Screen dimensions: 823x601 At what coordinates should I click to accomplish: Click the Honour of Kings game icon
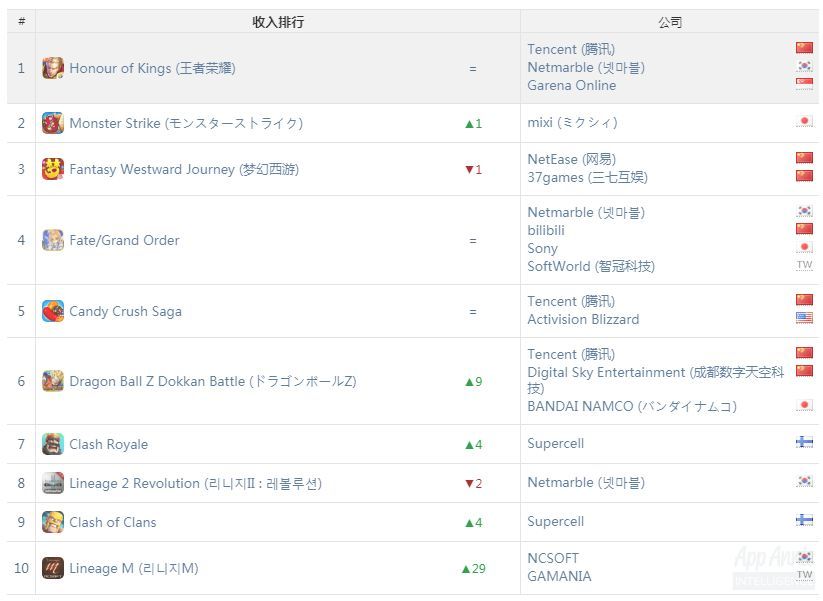point(53,68)
